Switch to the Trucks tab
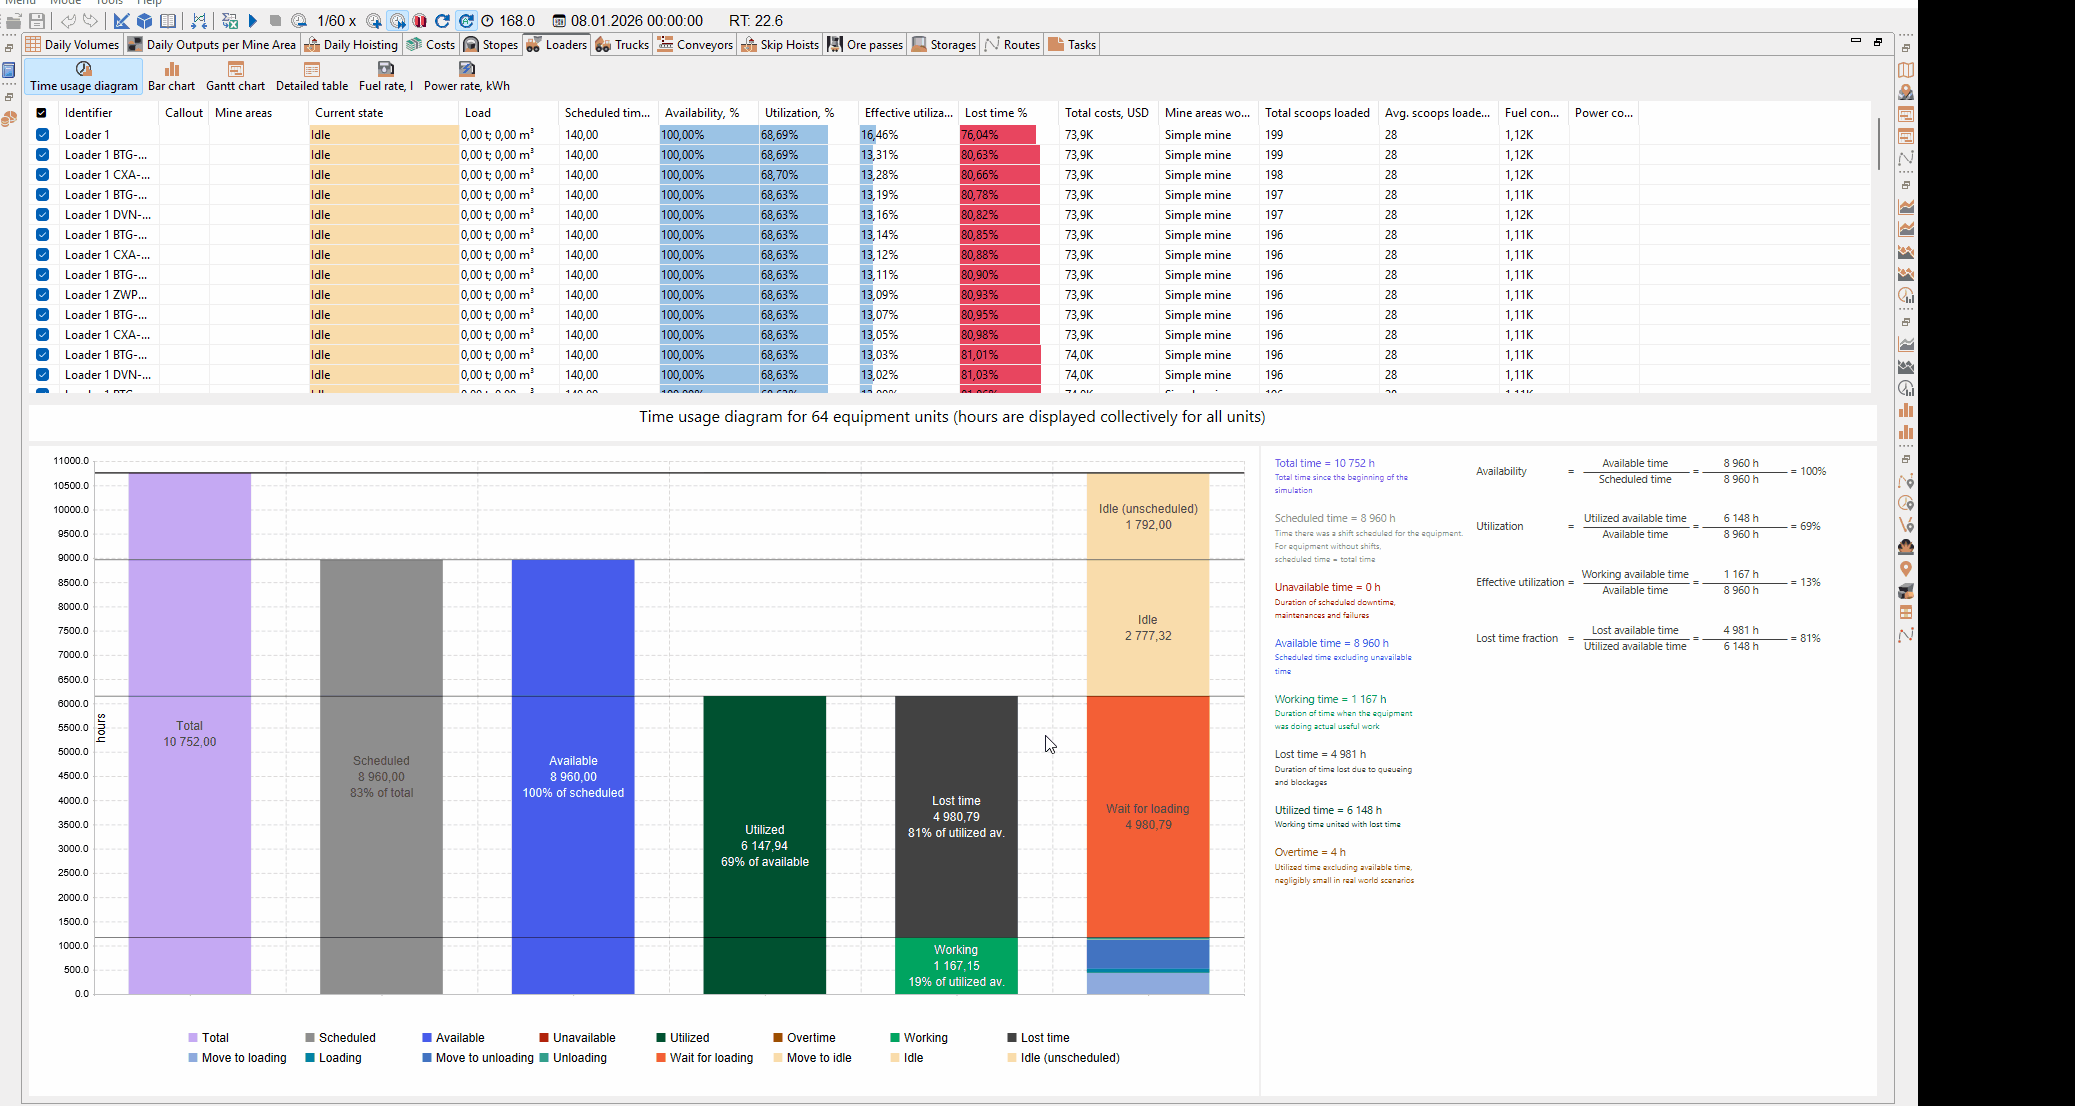The image size is (2075, 1106). (622, 45)
